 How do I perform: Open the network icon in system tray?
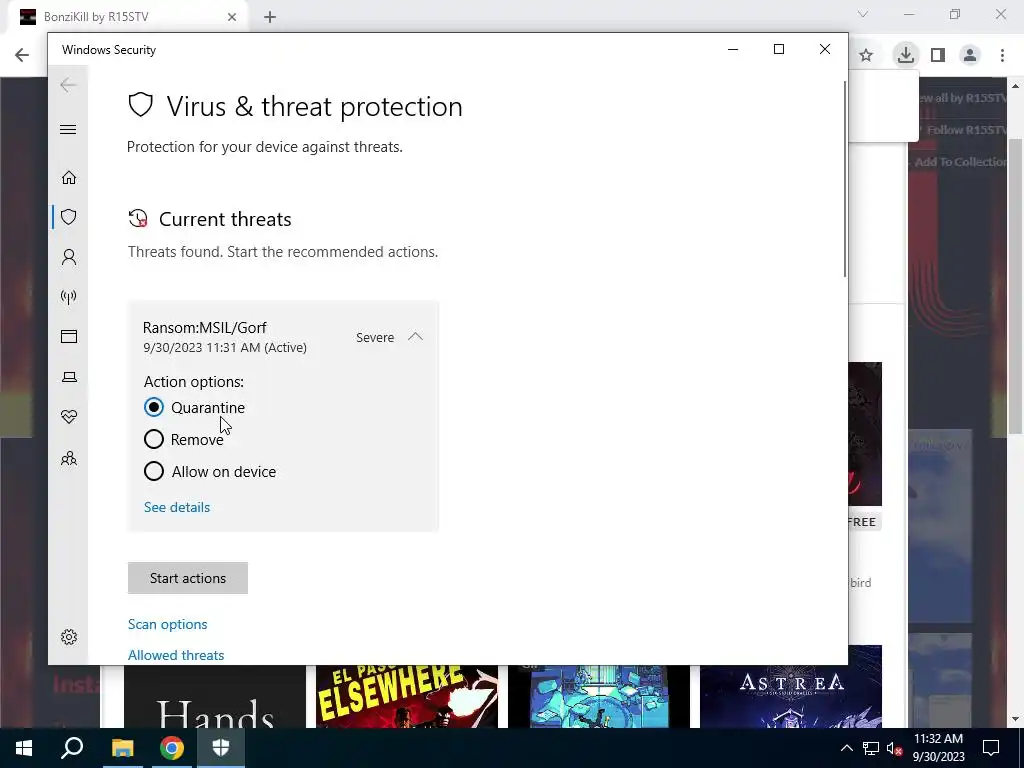[871, 748]
